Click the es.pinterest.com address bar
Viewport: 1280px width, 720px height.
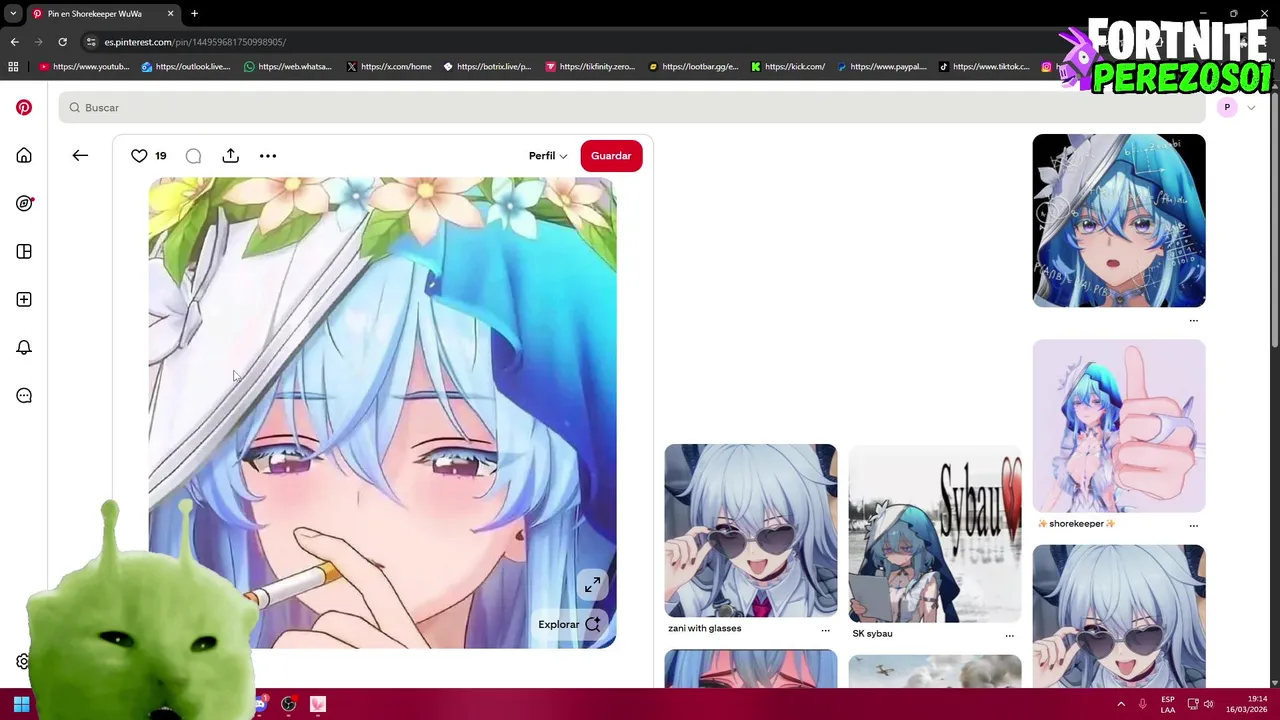point(195,42)
